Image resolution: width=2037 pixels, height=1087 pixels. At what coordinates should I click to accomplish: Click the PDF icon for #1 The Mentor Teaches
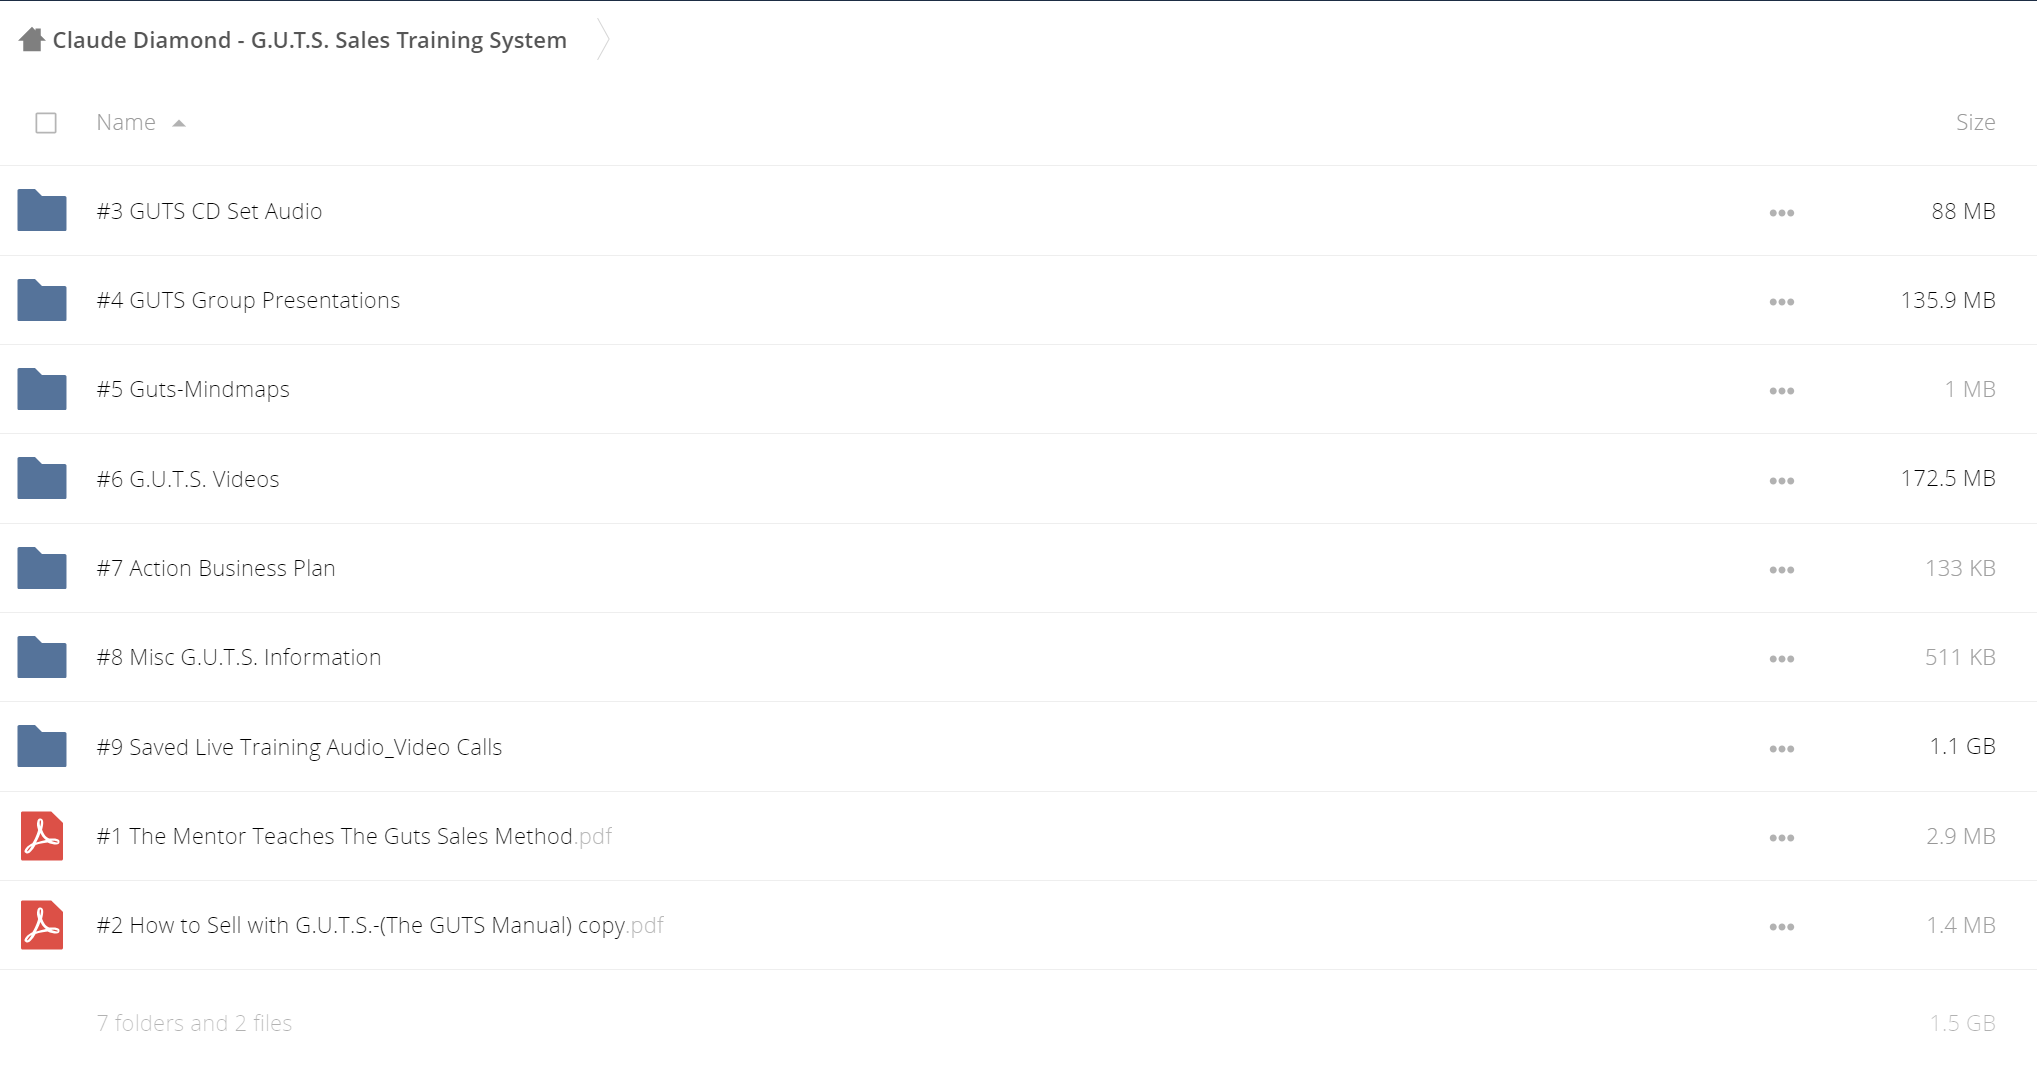click(x=42, y=836)
